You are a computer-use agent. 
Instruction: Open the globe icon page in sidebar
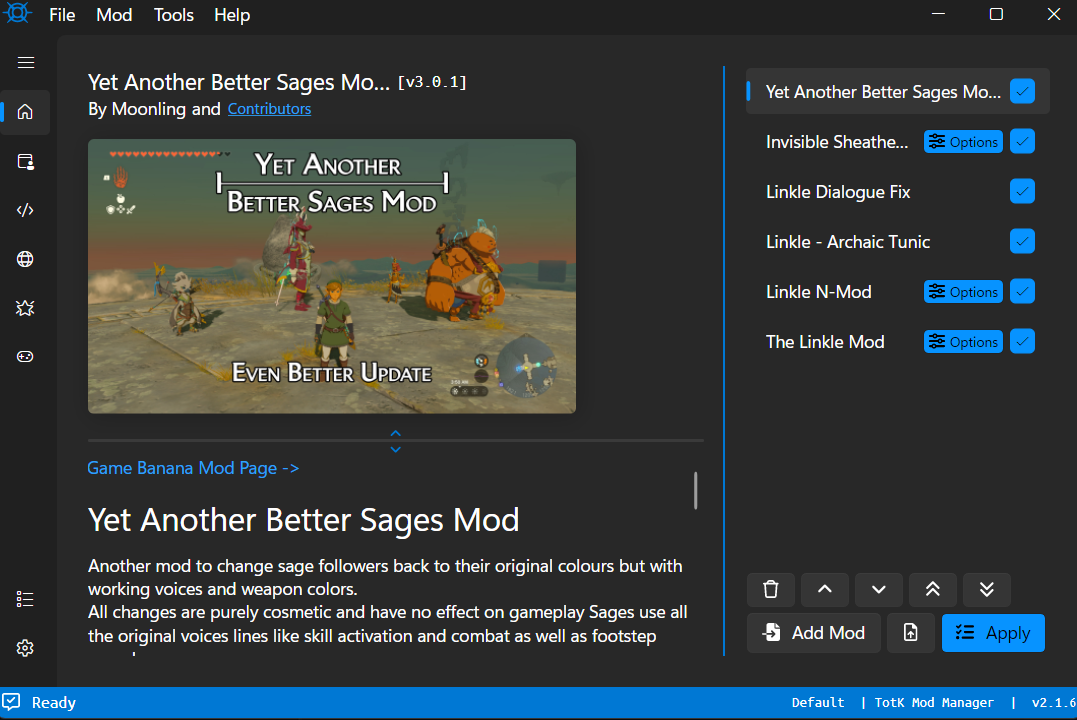(25, 259)
